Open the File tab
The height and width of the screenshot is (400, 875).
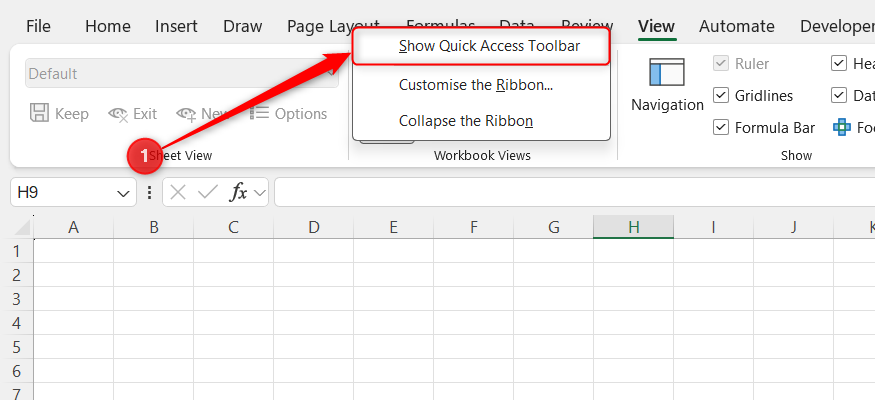point(39,26)
